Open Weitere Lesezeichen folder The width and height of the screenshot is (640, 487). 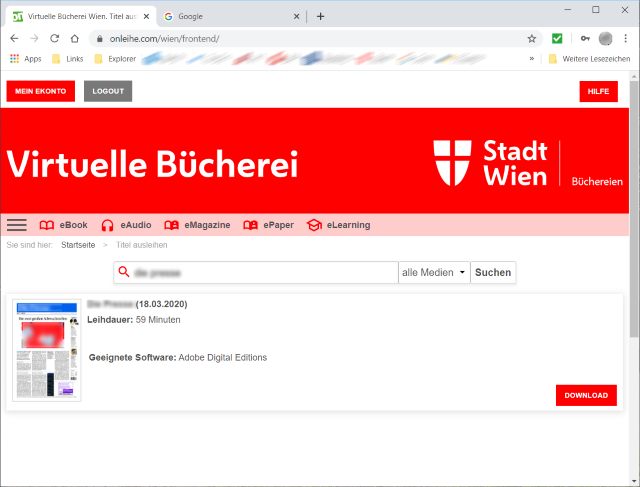pos(589,59)
